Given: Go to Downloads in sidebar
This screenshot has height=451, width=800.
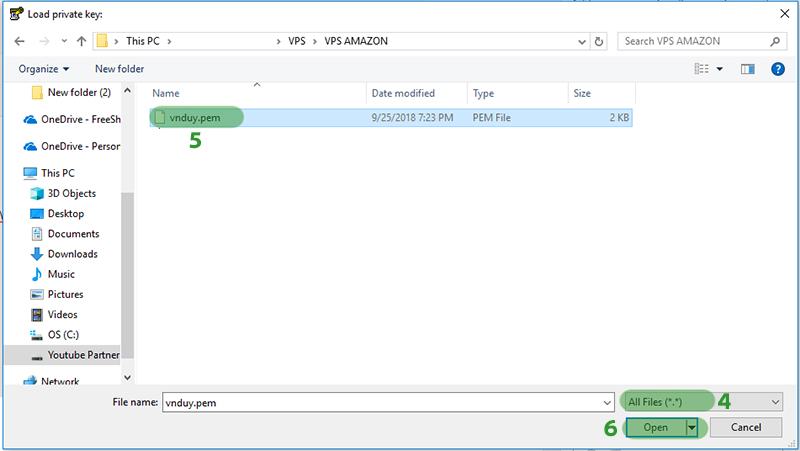Looking at the screenshot, I should click(x=72, y=254).
